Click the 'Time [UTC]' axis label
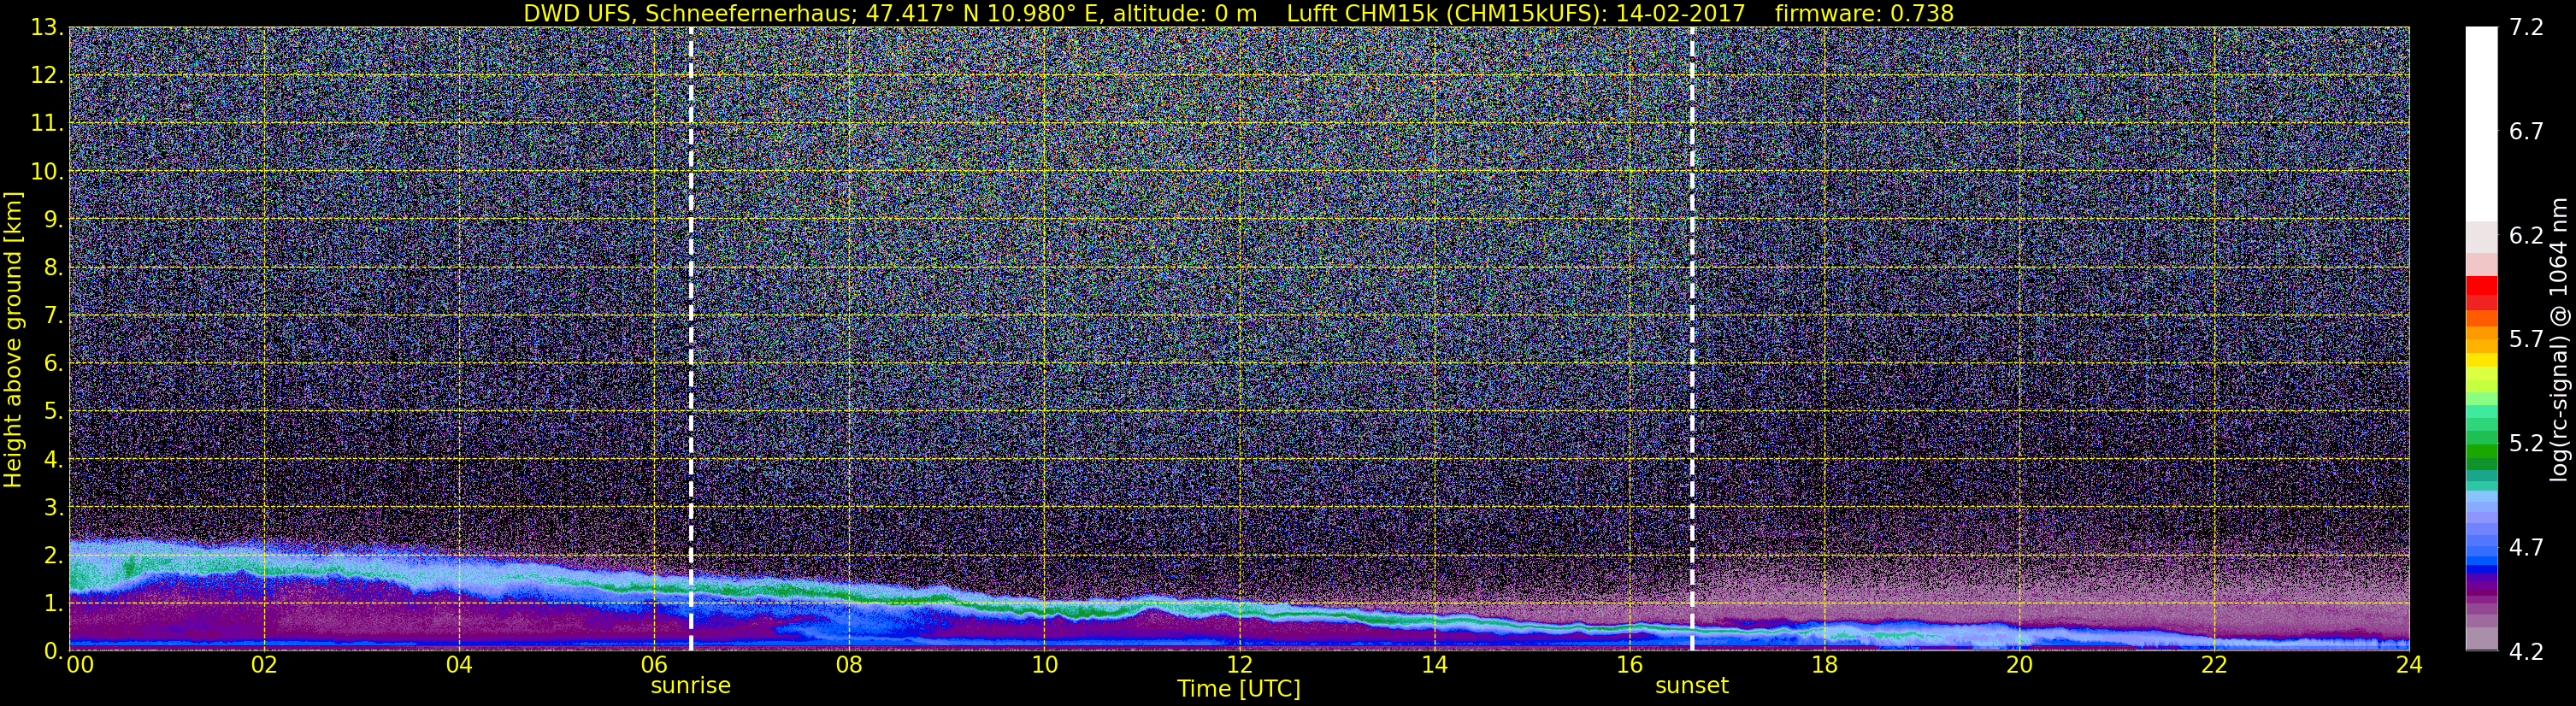 click(1239, 688)
